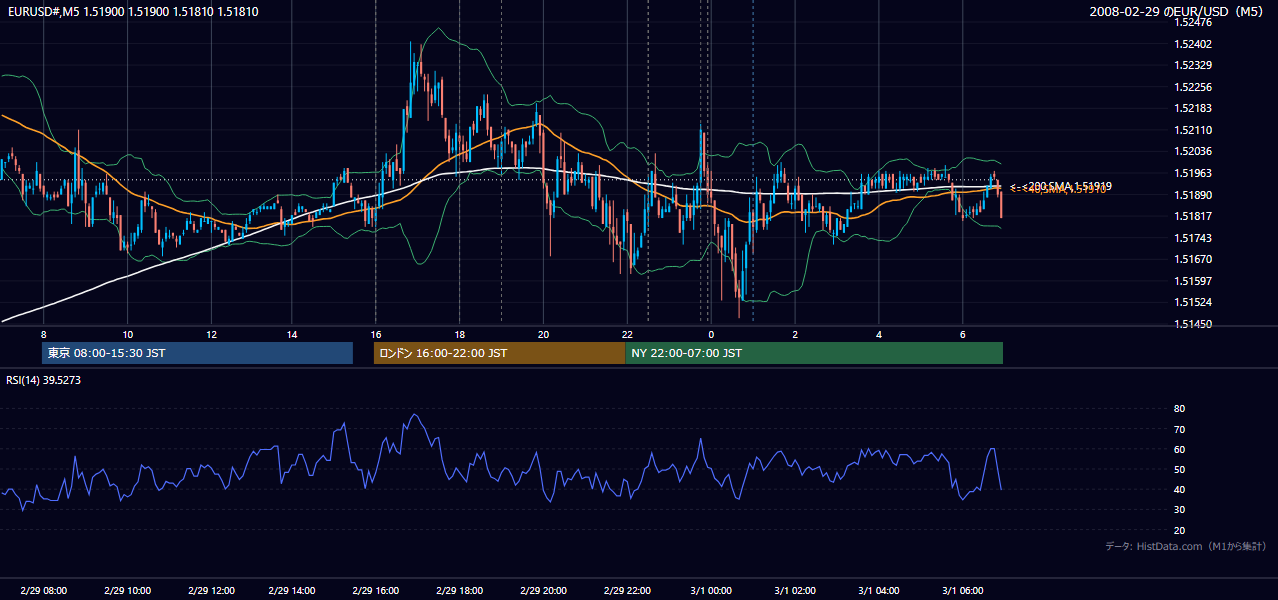Click the 2/29 14:00 time axis label
Screen dimensions: 1278x600
pyautogui.click(x=292, y=590)
